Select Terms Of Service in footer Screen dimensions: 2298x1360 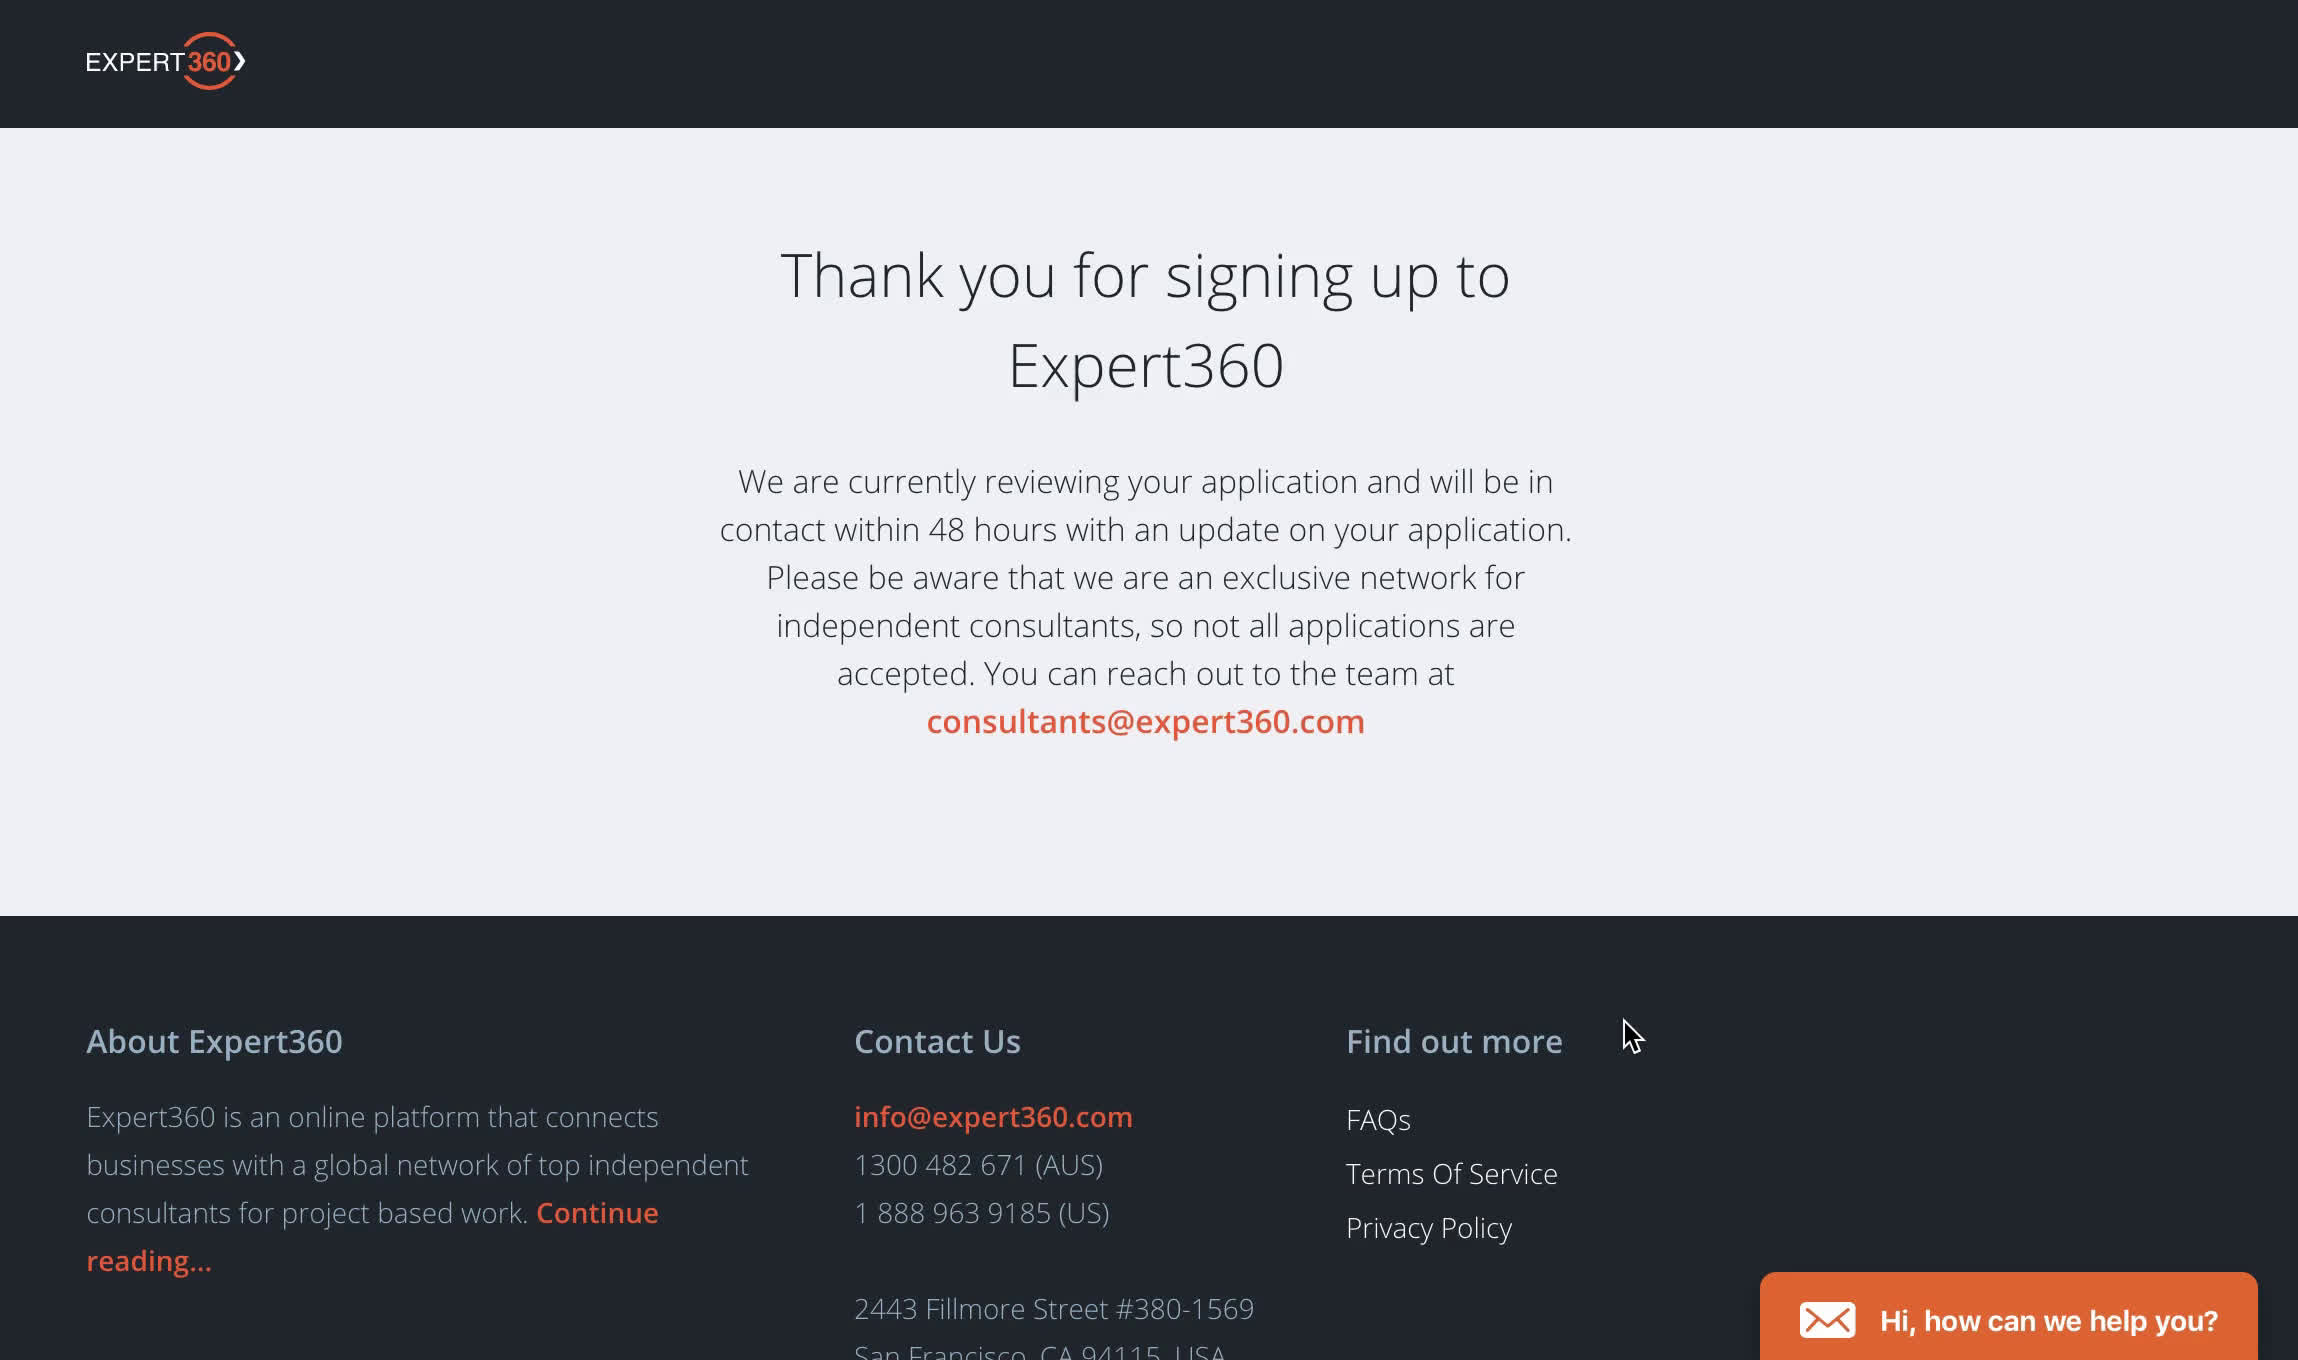[1452, 1172]
